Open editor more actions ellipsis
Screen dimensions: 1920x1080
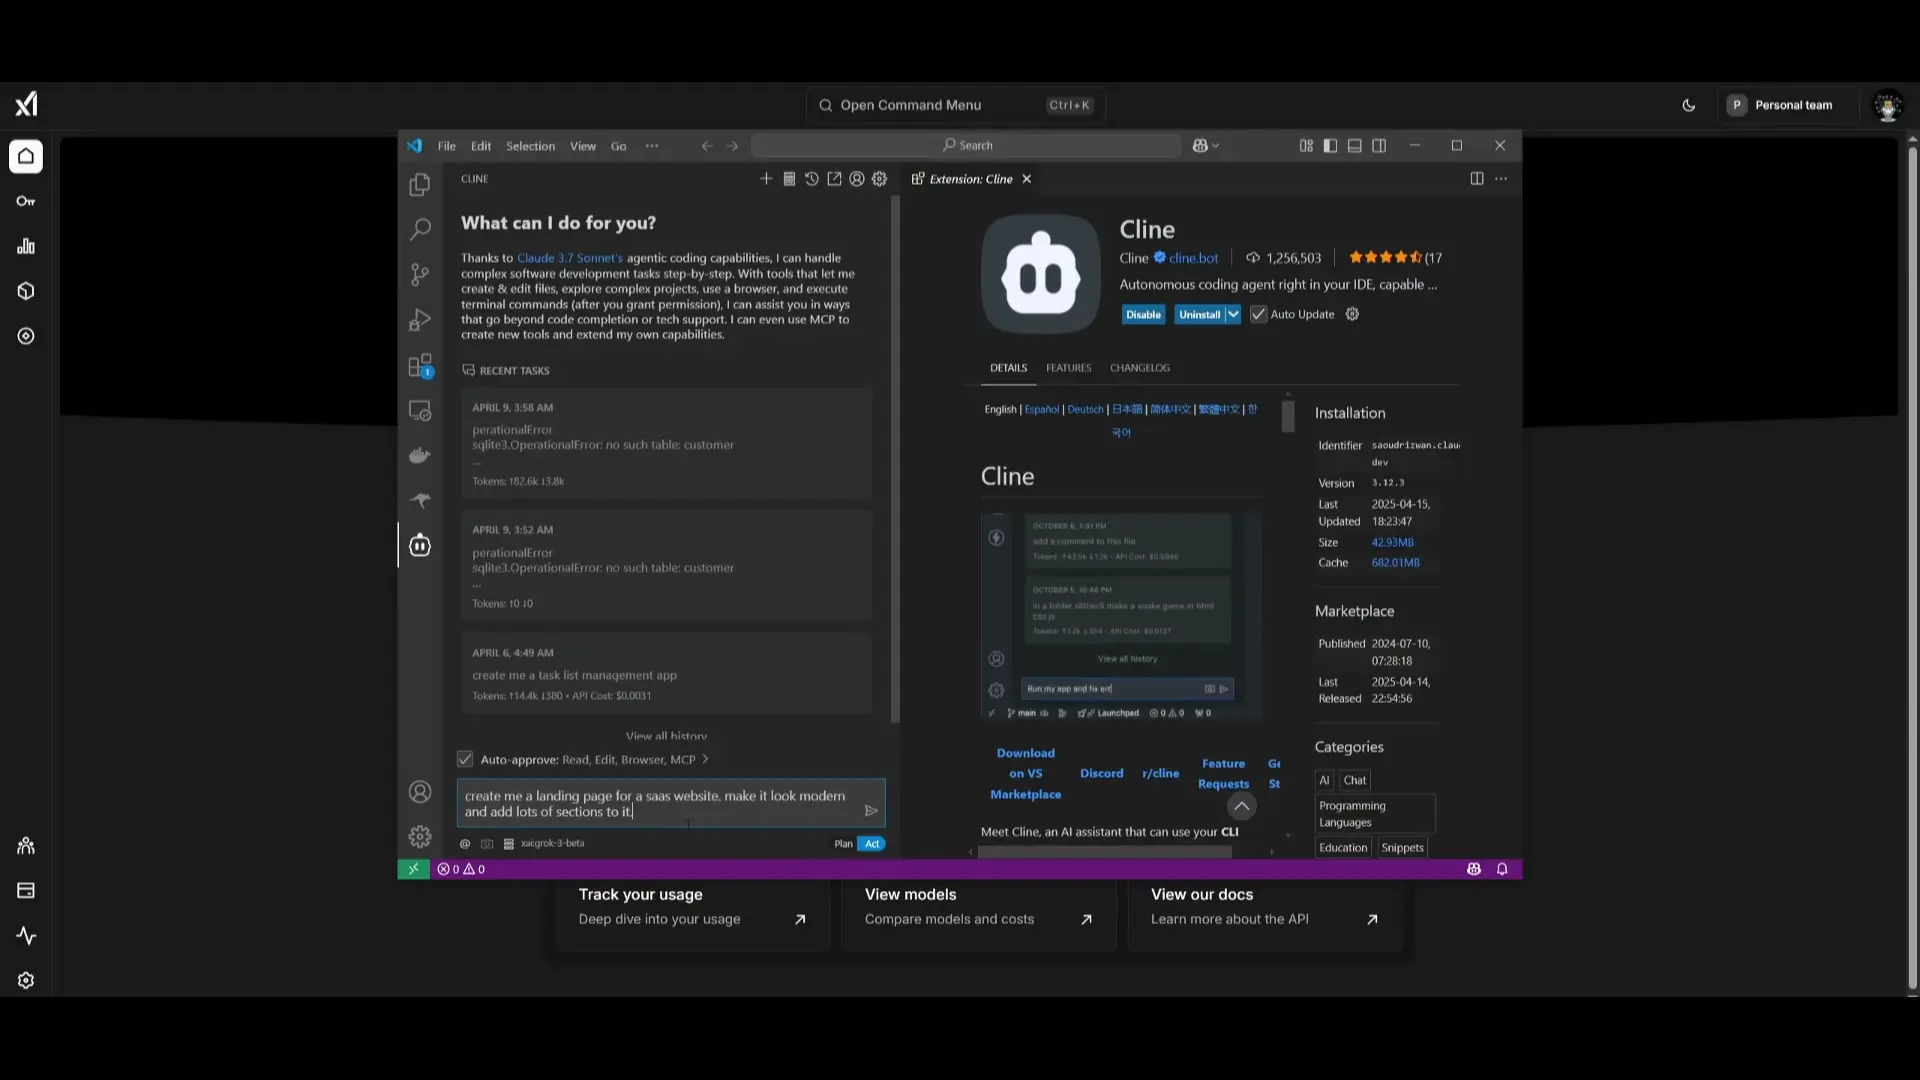[1501, 179]
